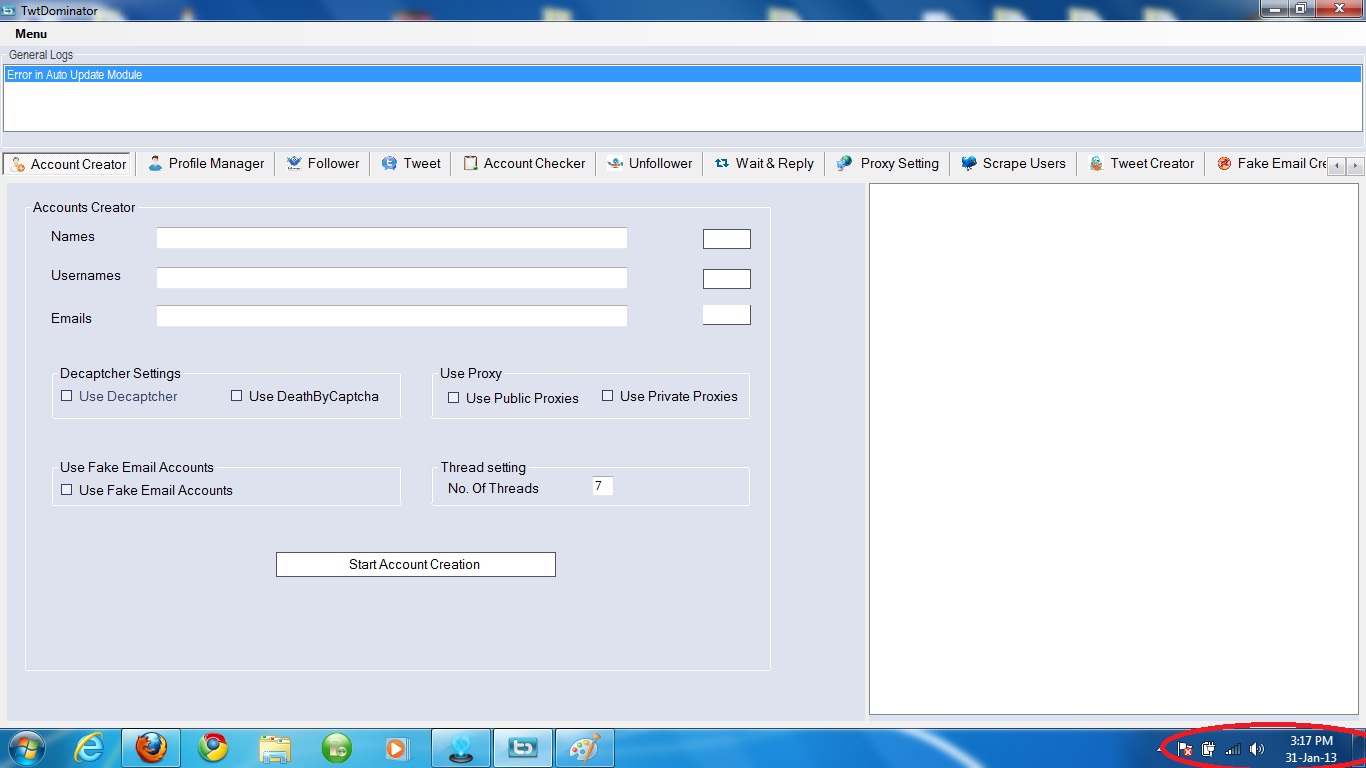Go to the Tweet Creator tab

(x=1141, y=163)
